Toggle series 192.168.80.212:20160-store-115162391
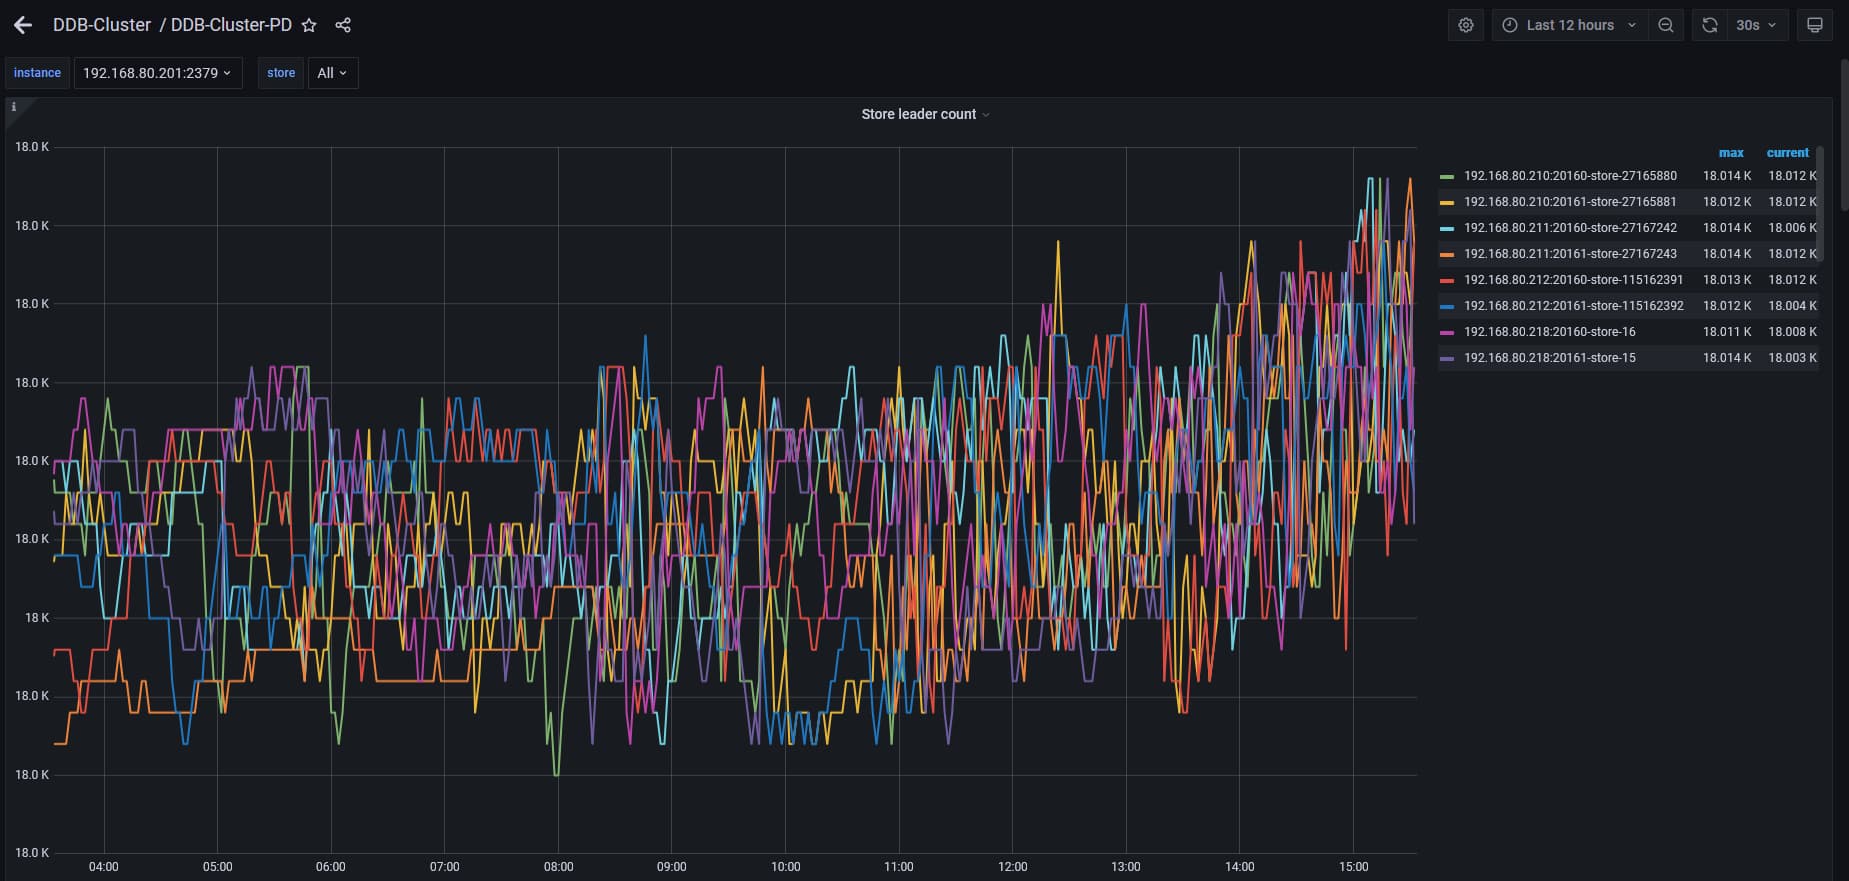 click(1573, 280)
